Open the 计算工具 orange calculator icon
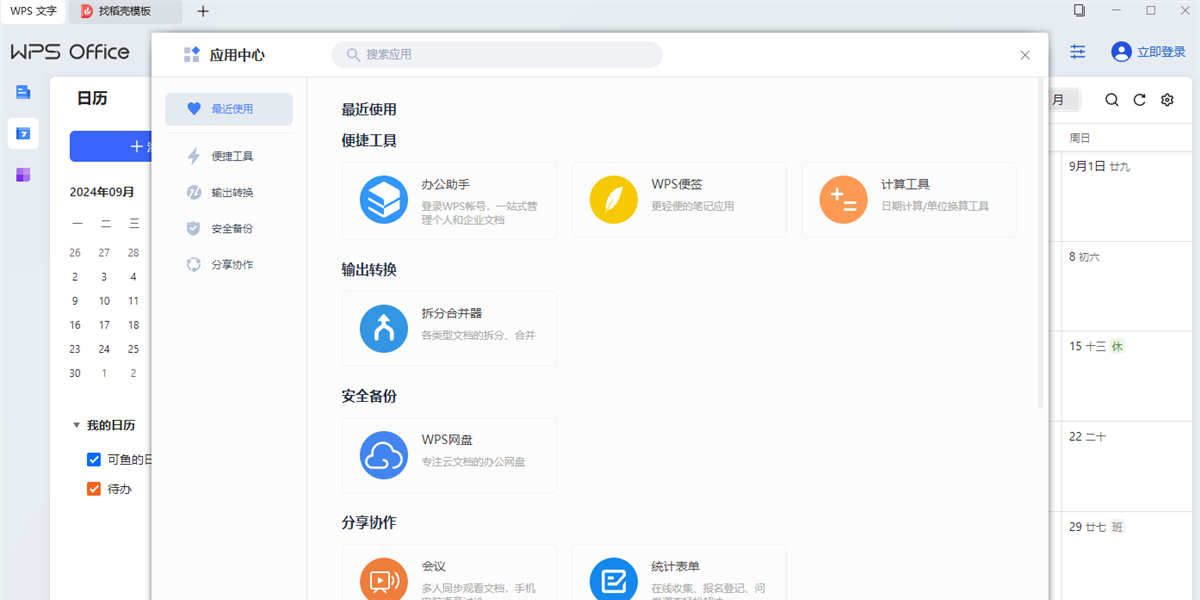Viewport: 1200px width, 600px height. point(844,200)
